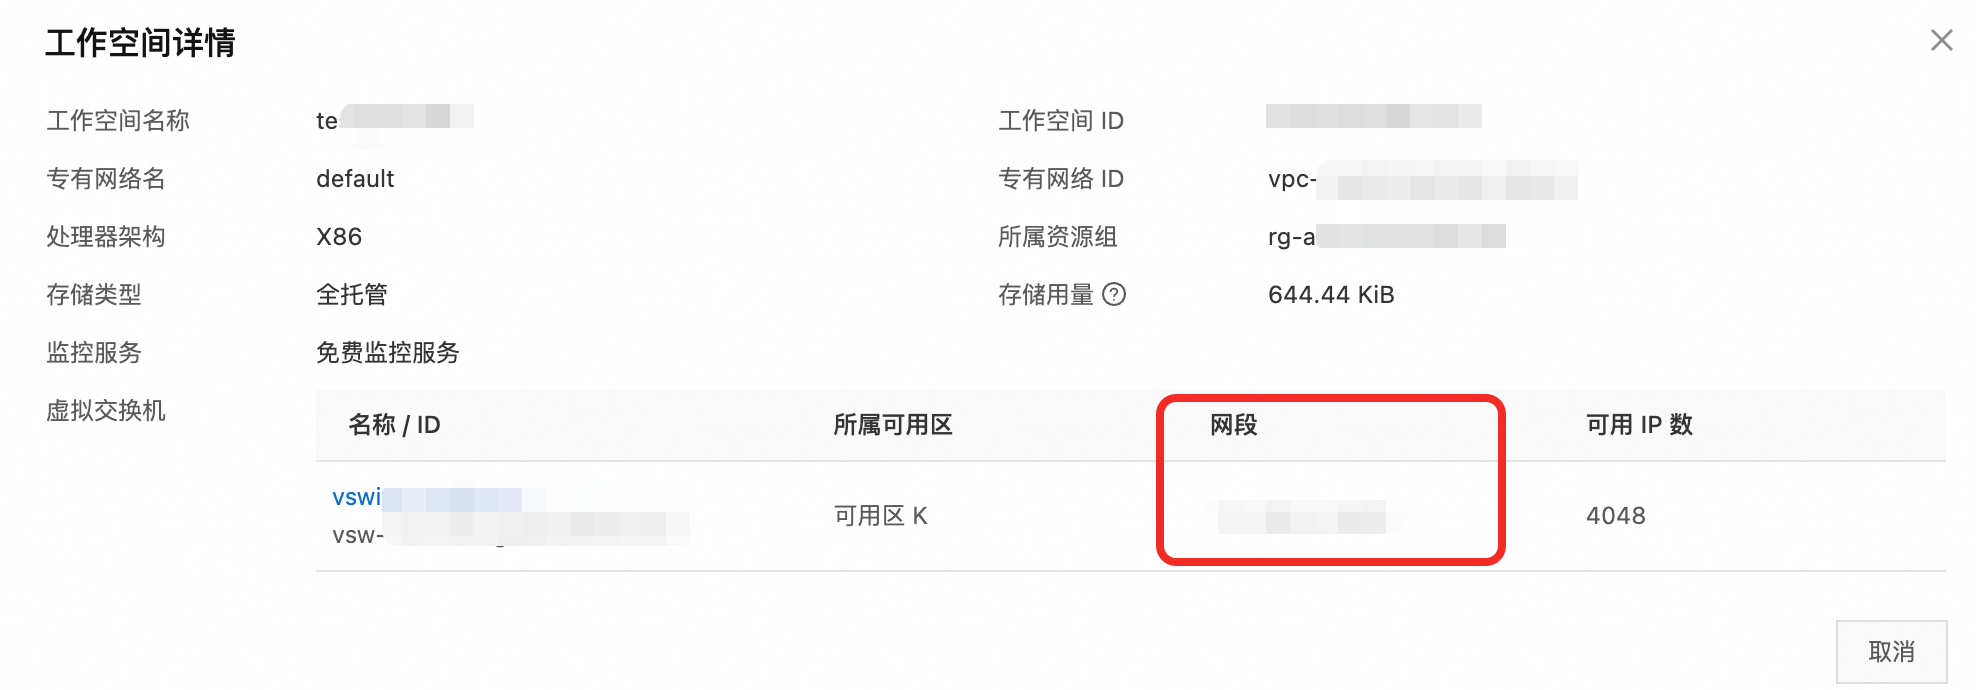Click the 可用区 K zone cell
This screenshot has width=1976, height=690.
click(x=880, y=516)
